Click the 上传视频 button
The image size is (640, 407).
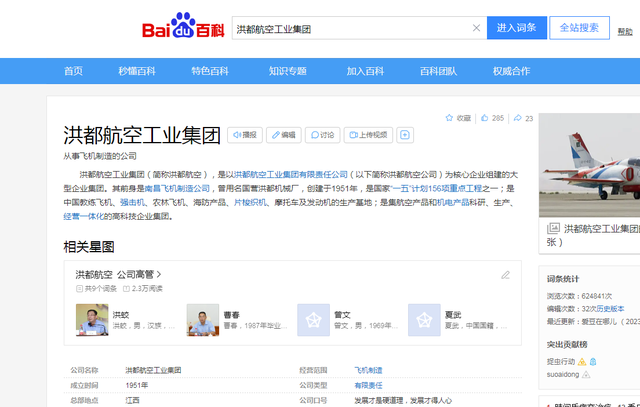tap(368, 135)
